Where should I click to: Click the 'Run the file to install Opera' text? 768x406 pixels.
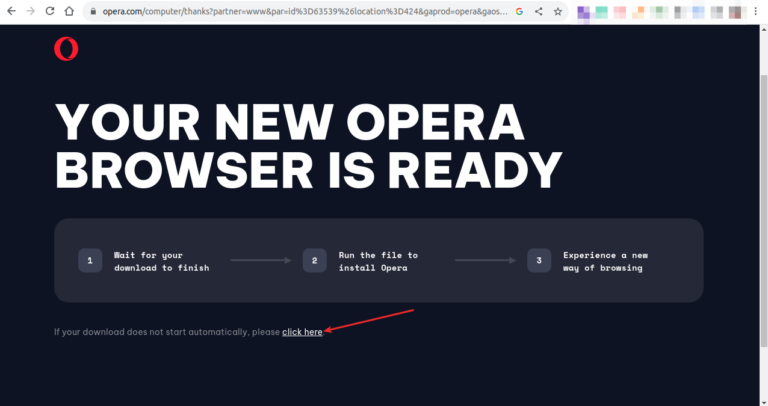click(x=378, y=261)
